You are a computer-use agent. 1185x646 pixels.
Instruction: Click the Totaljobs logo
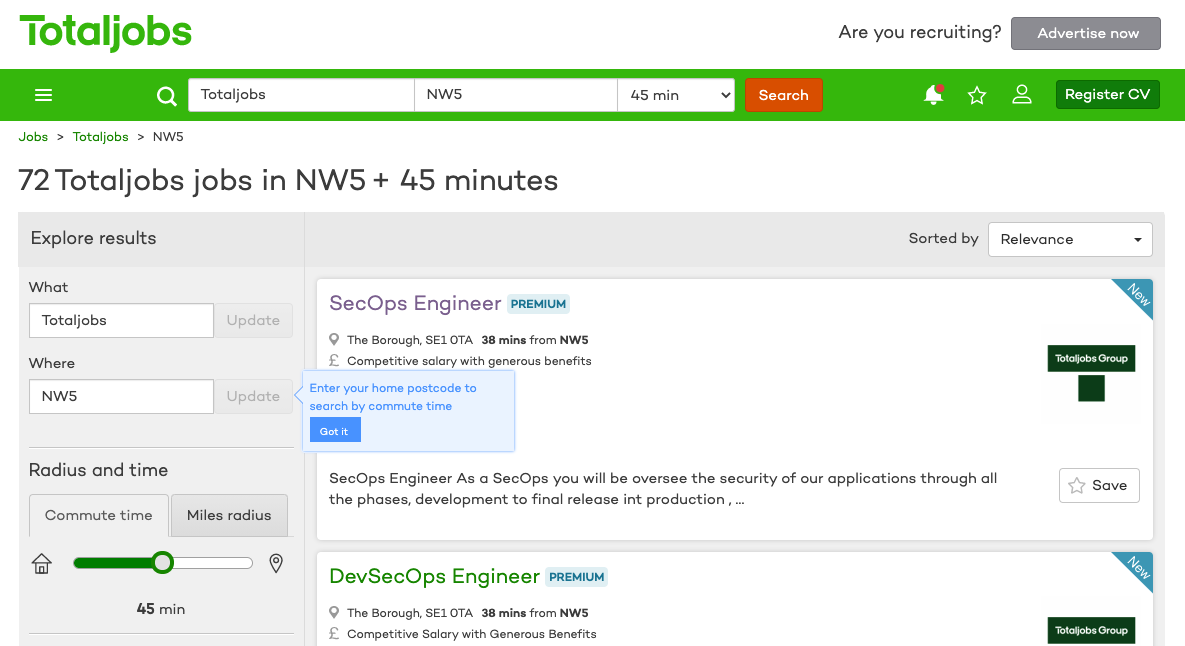pos(105,32)
